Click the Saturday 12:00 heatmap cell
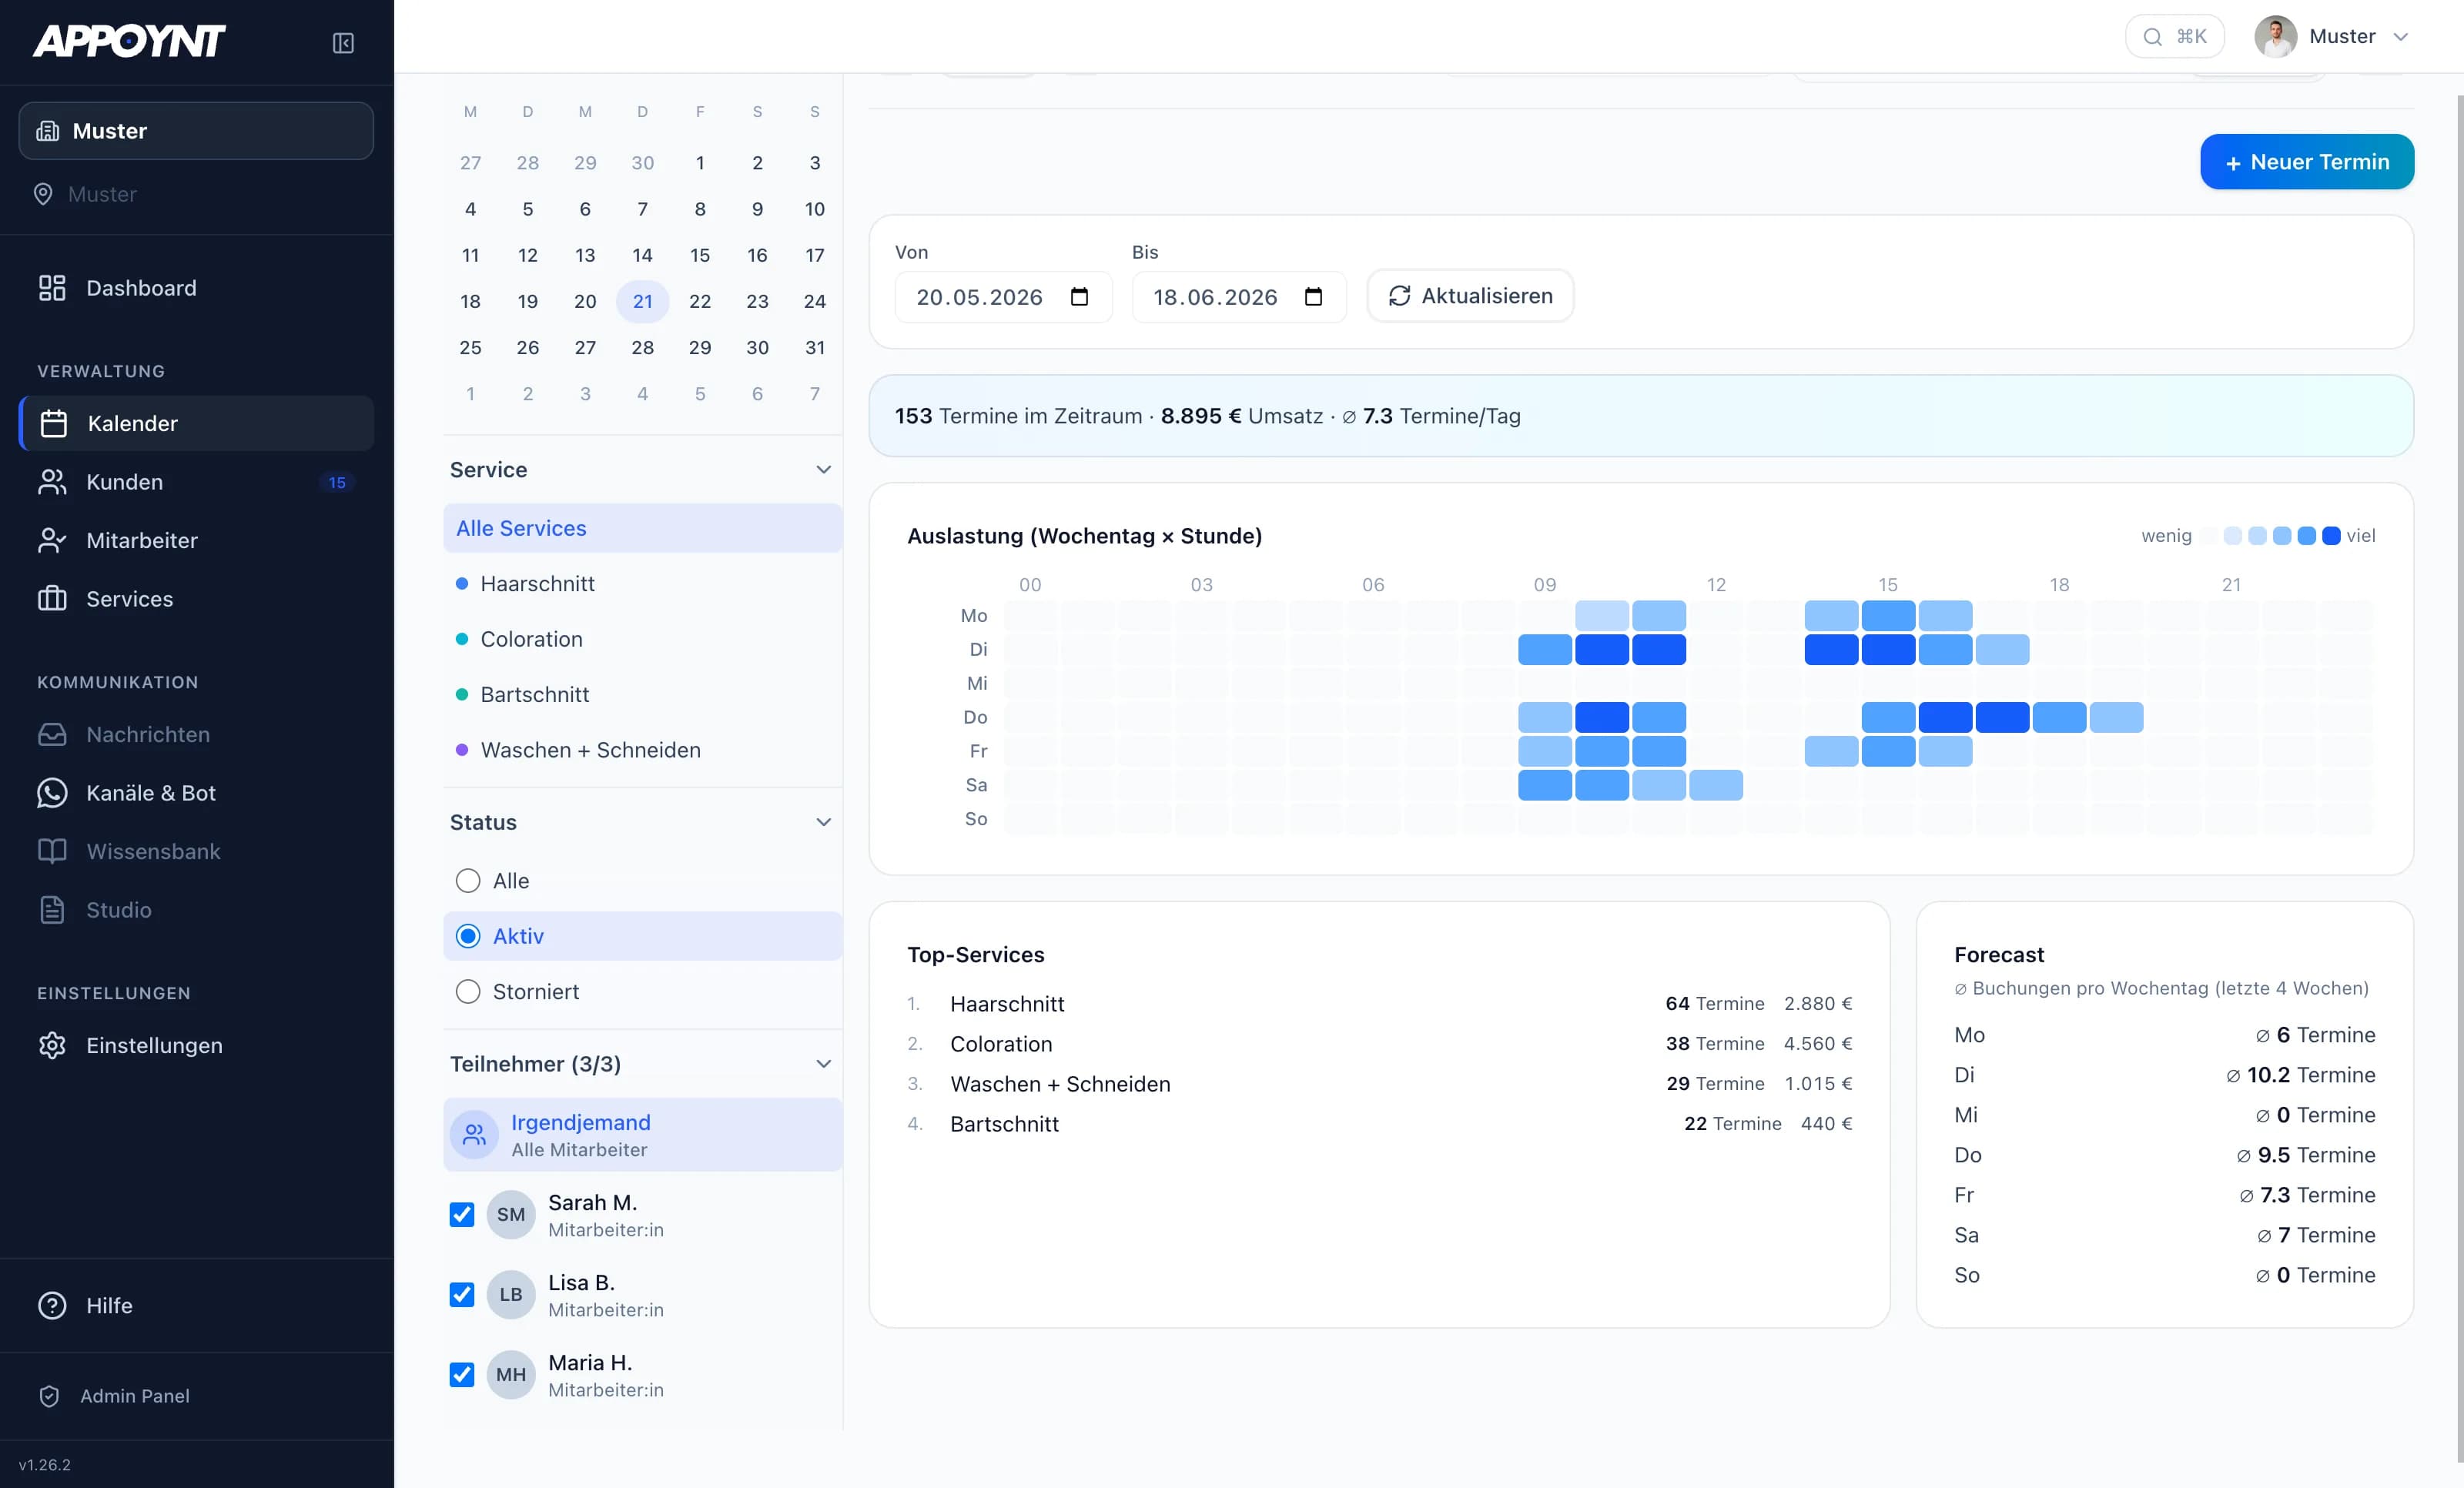2464x1488 pixels. click(1716, 785)
